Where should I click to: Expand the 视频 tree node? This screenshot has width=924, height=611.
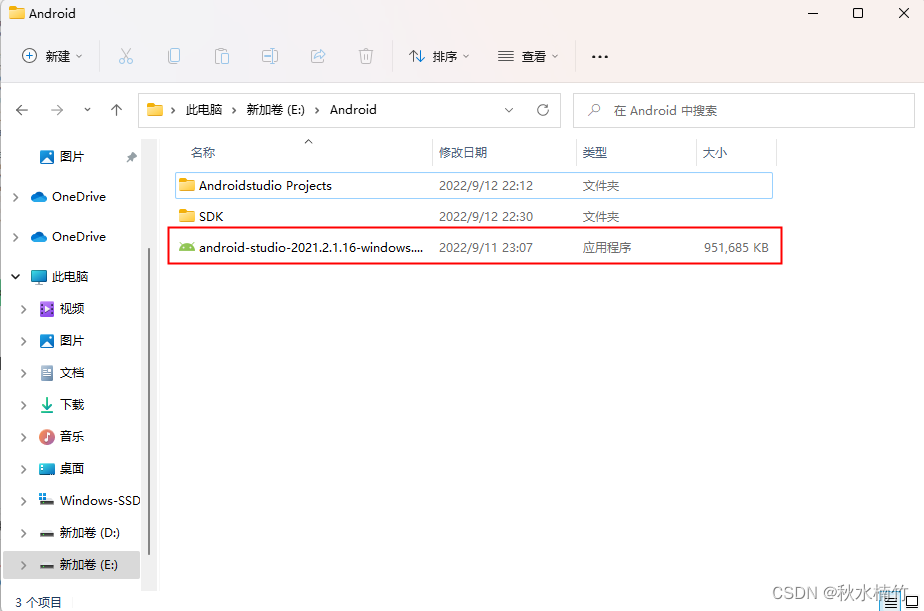click(x=24, y=309)
